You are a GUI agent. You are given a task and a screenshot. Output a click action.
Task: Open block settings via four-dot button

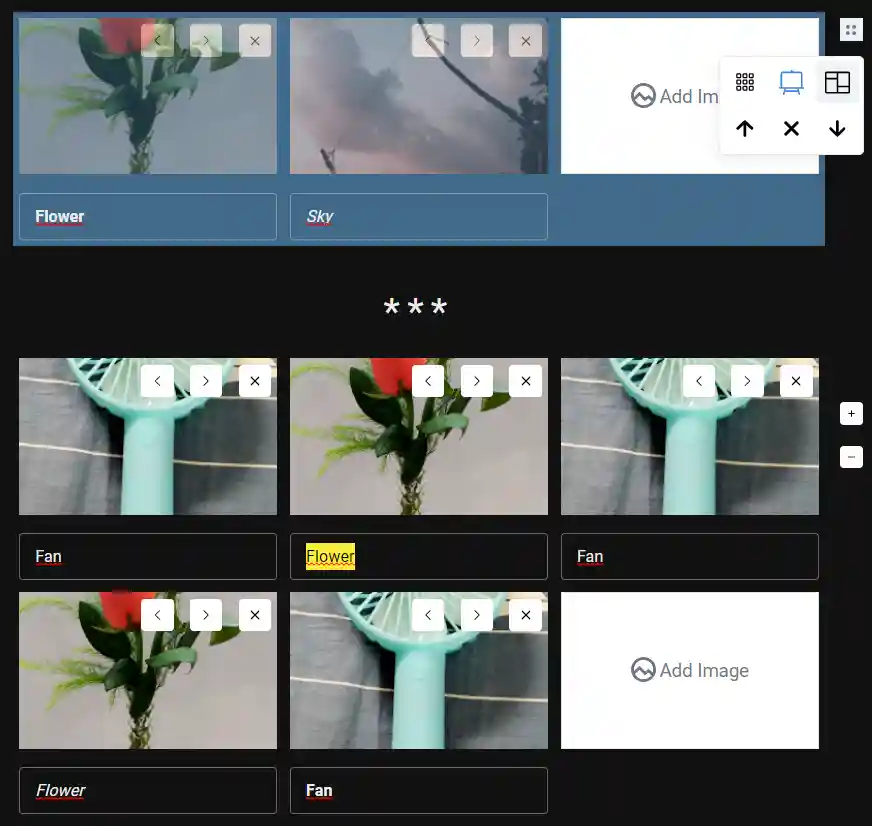(851, 30)
